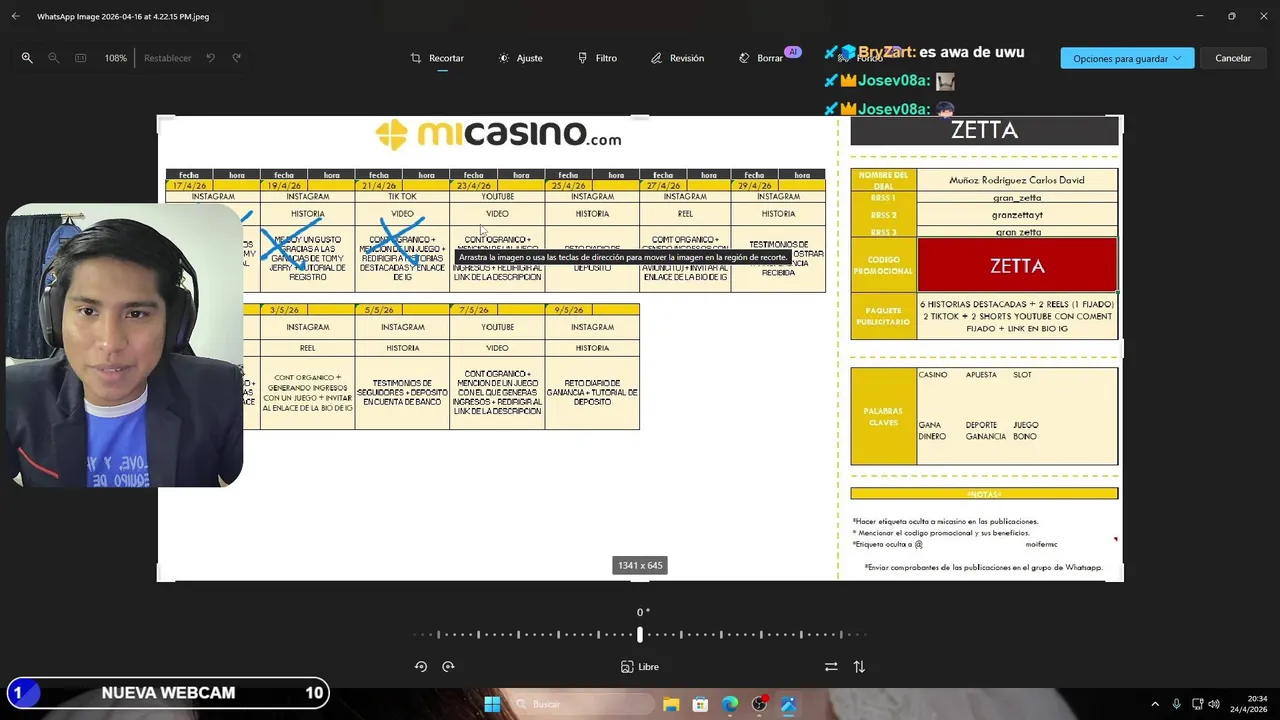Redo the edit with the redo arrow

(x=237, y=58)
